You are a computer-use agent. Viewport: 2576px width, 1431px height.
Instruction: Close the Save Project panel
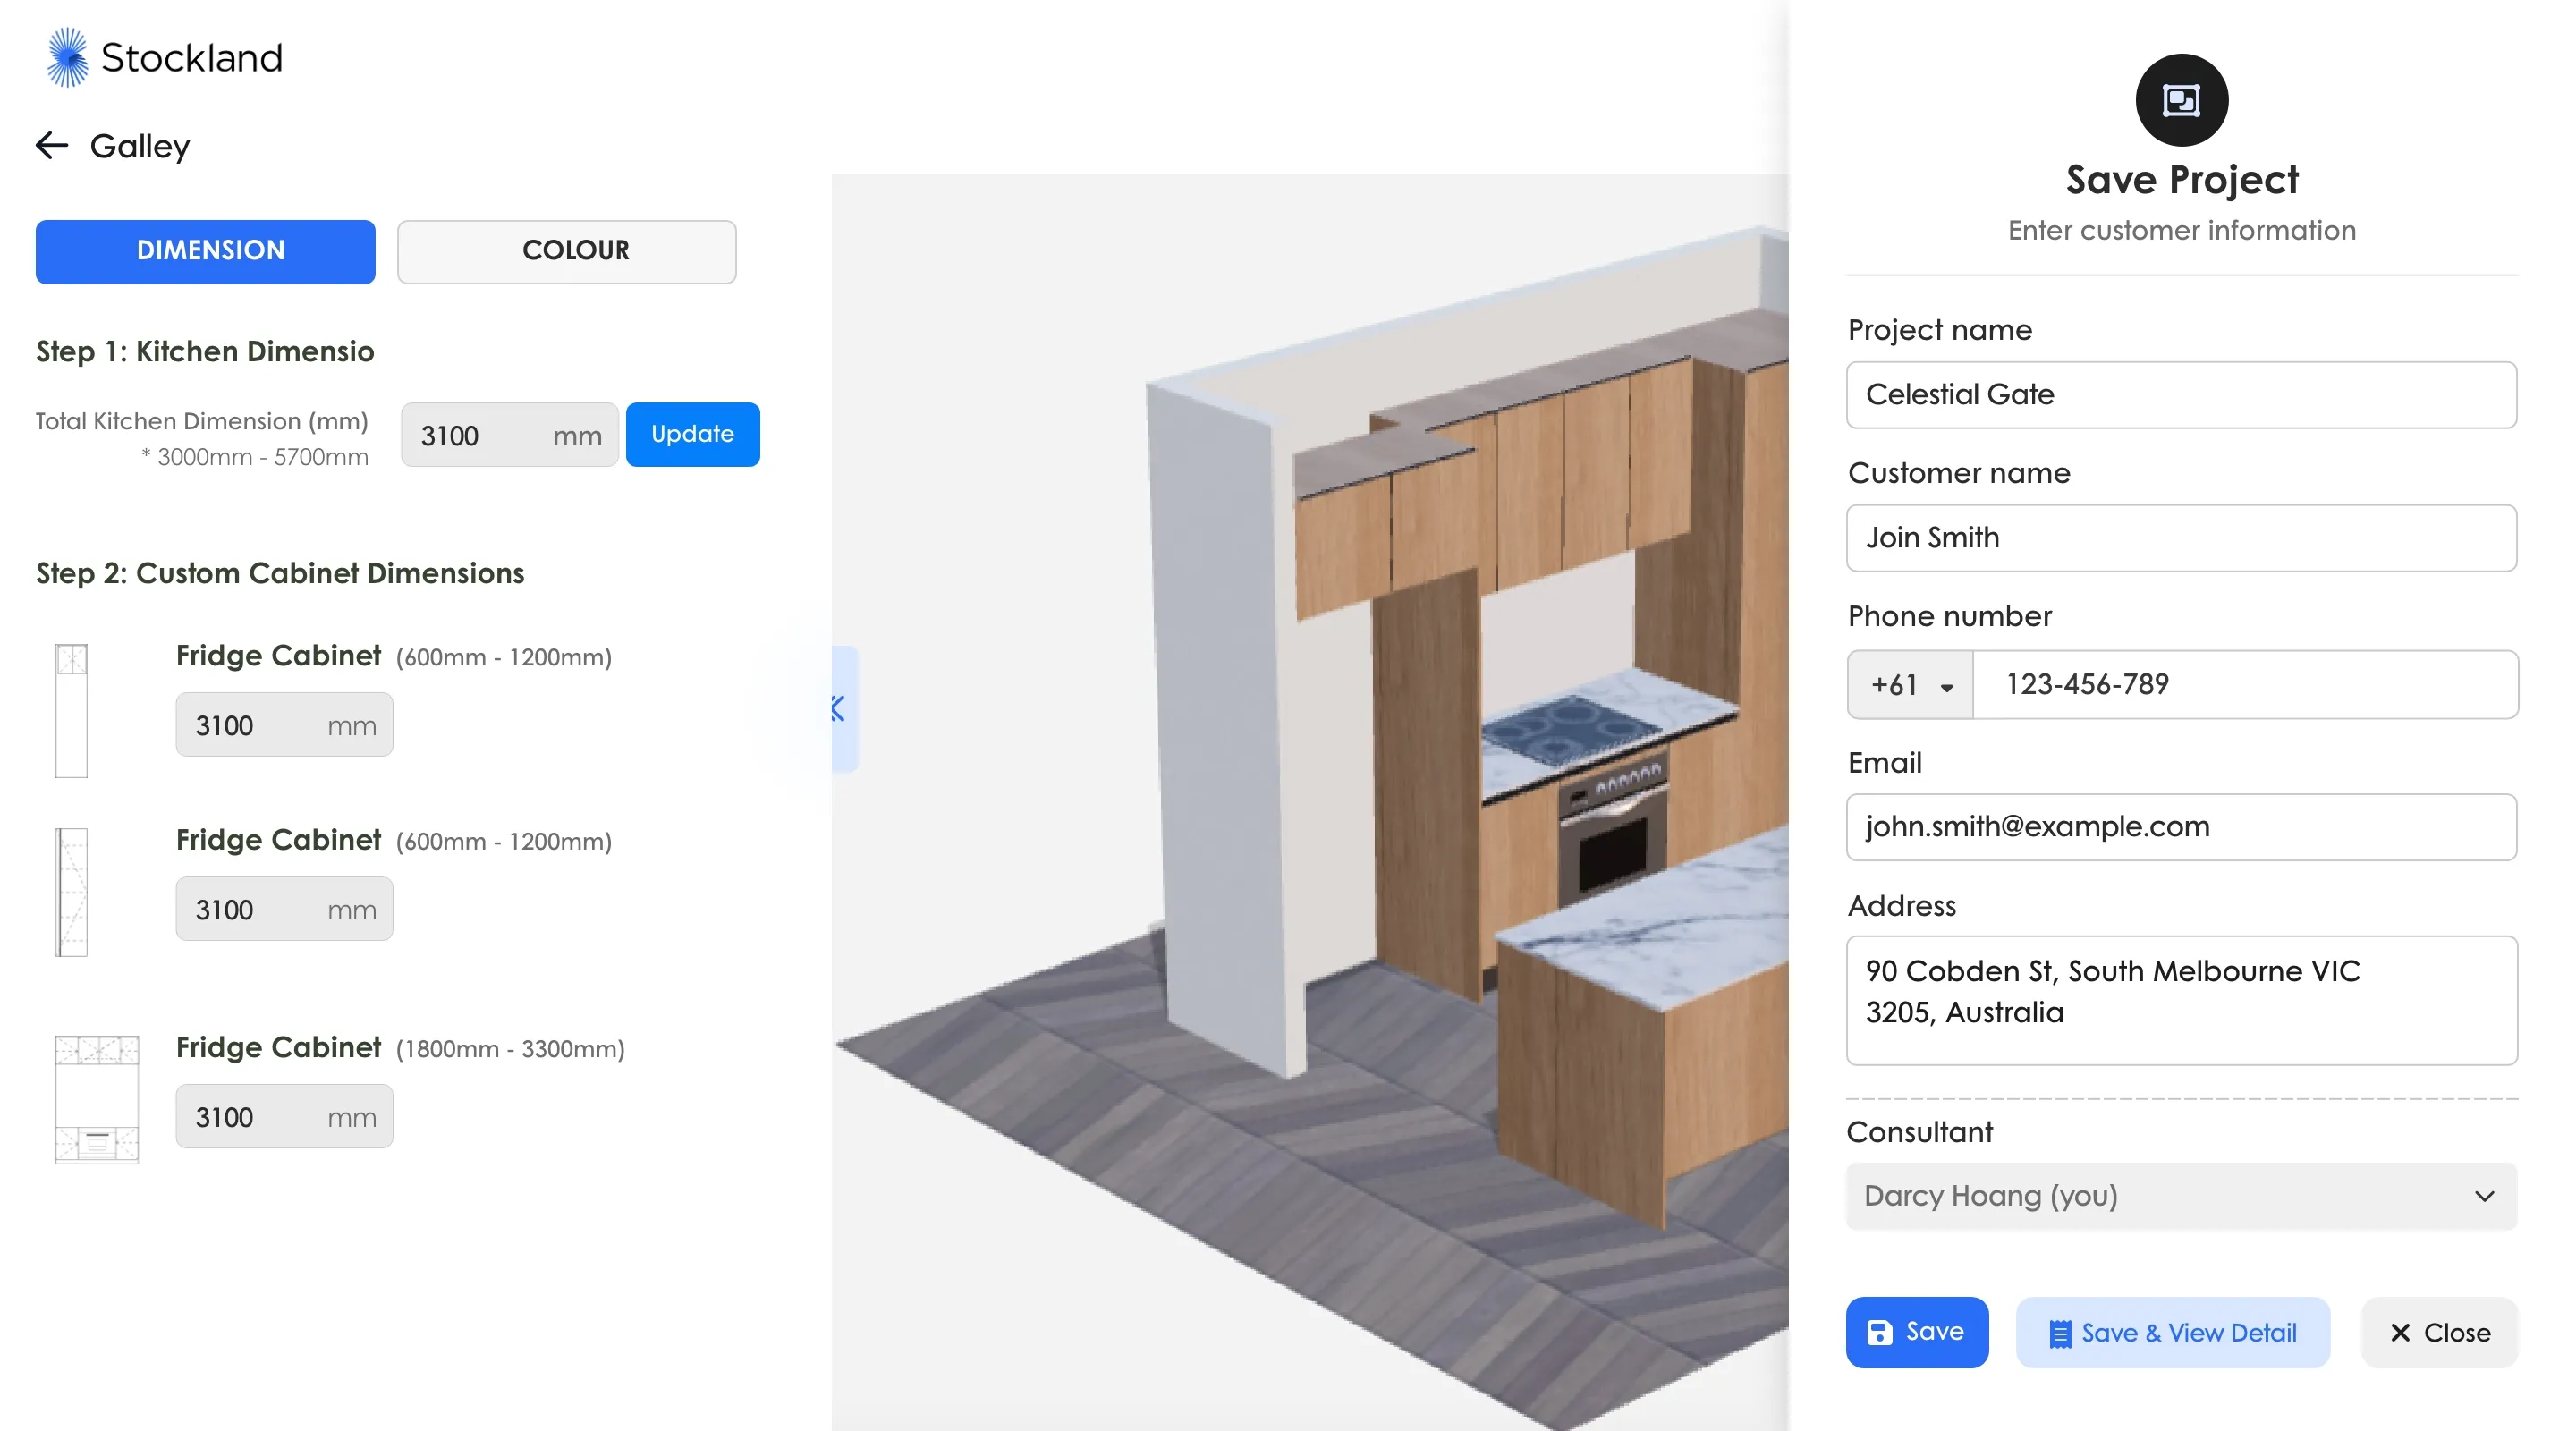[x=2438, y=1332]
